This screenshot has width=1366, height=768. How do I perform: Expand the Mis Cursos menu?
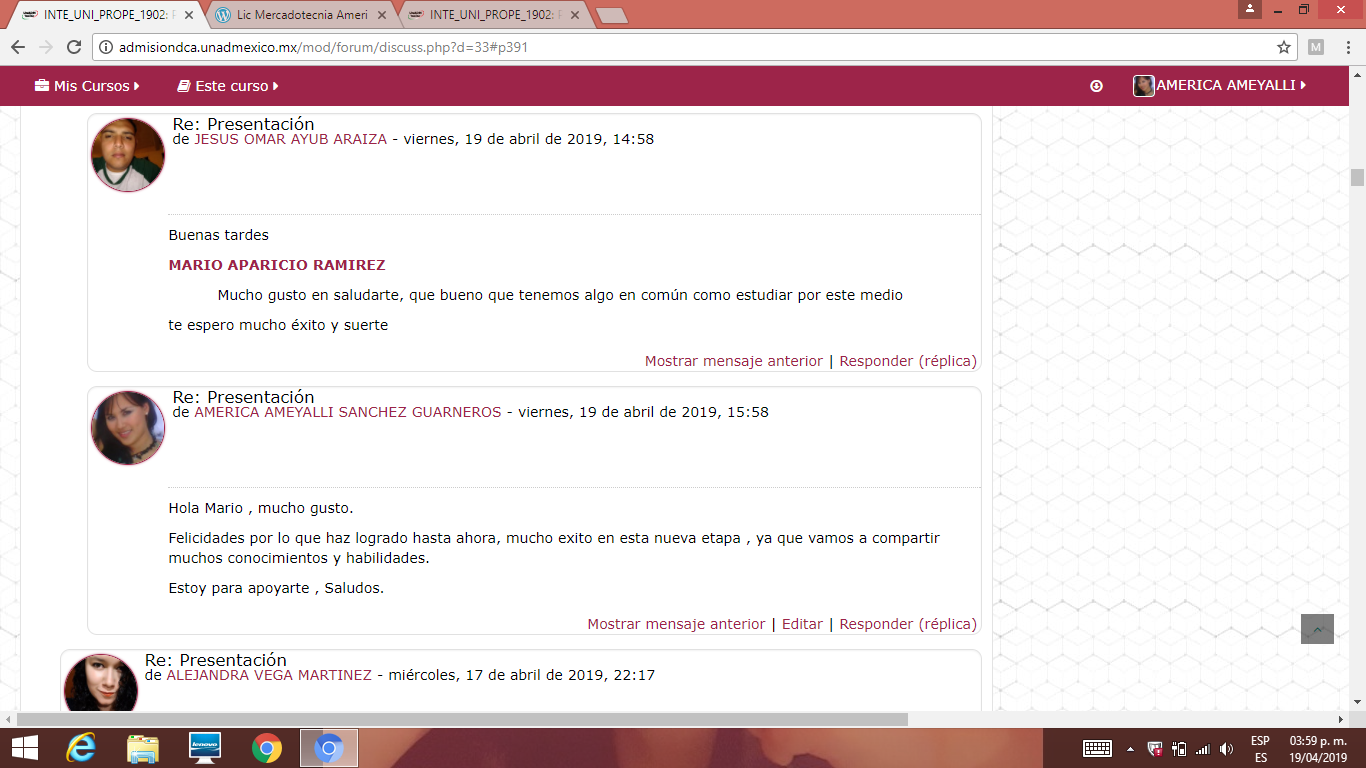coord(87,86)
